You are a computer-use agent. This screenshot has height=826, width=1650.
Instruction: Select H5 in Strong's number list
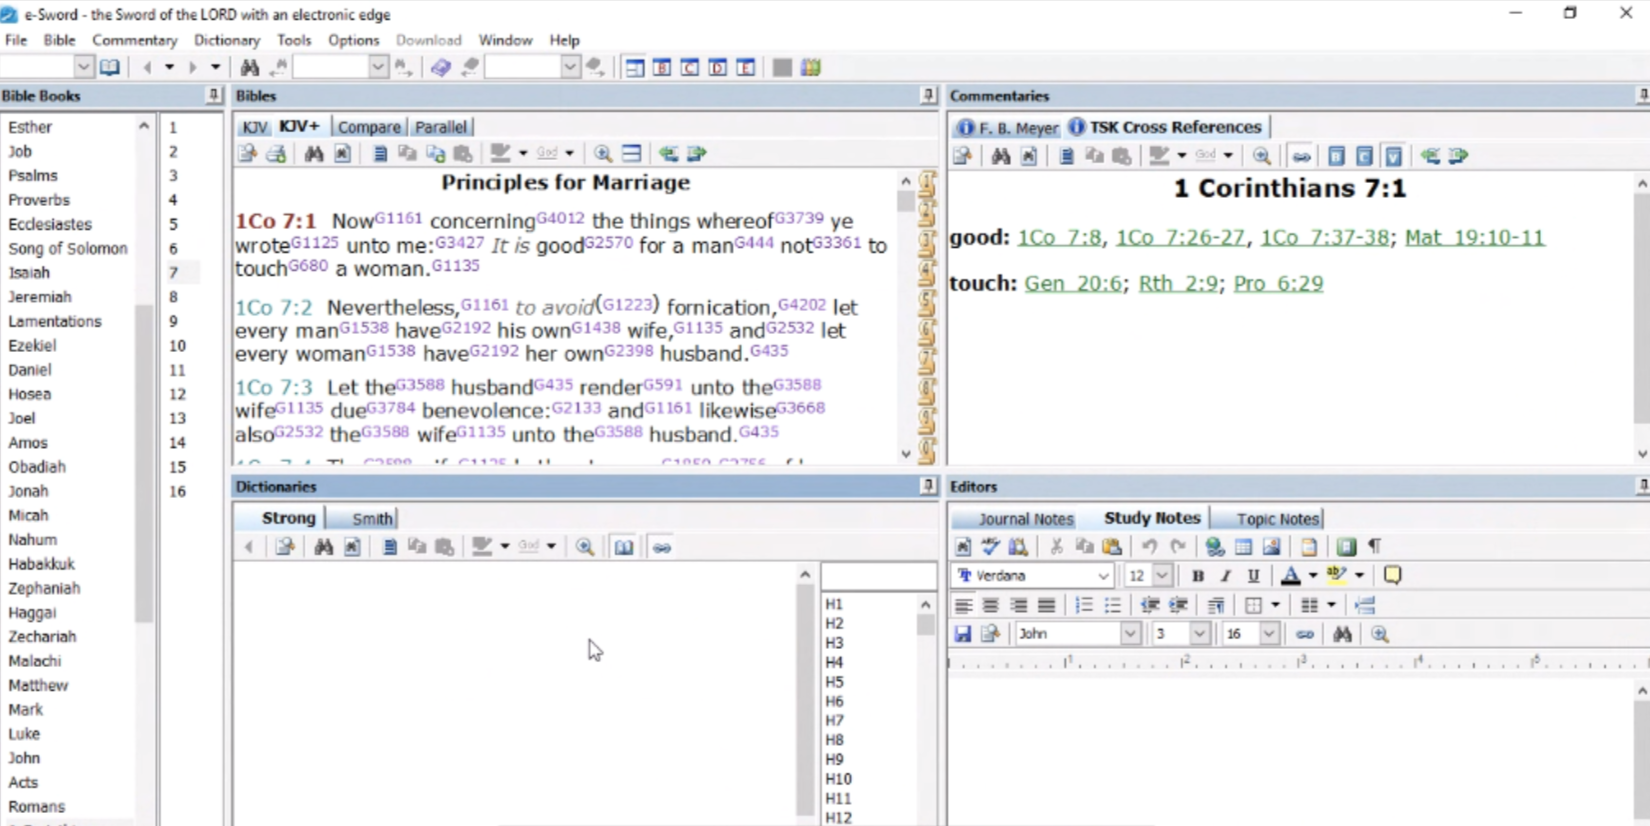coord(834,682)
